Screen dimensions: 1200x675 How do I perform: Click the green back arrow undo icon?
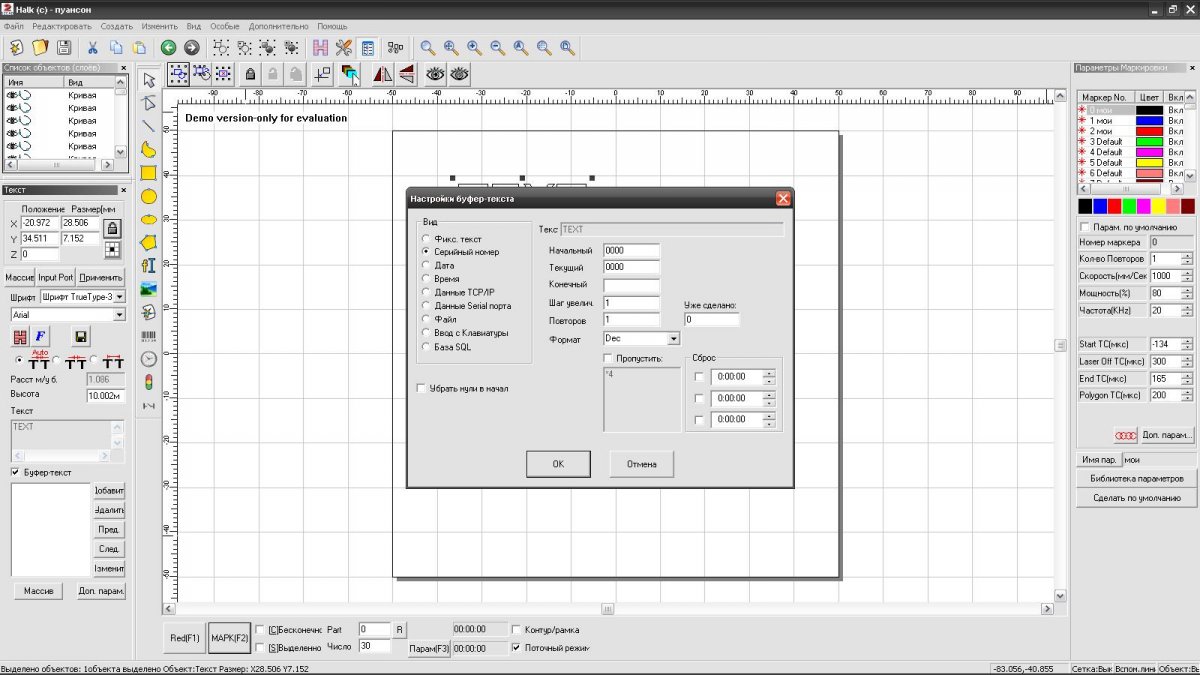coord(168,47)
